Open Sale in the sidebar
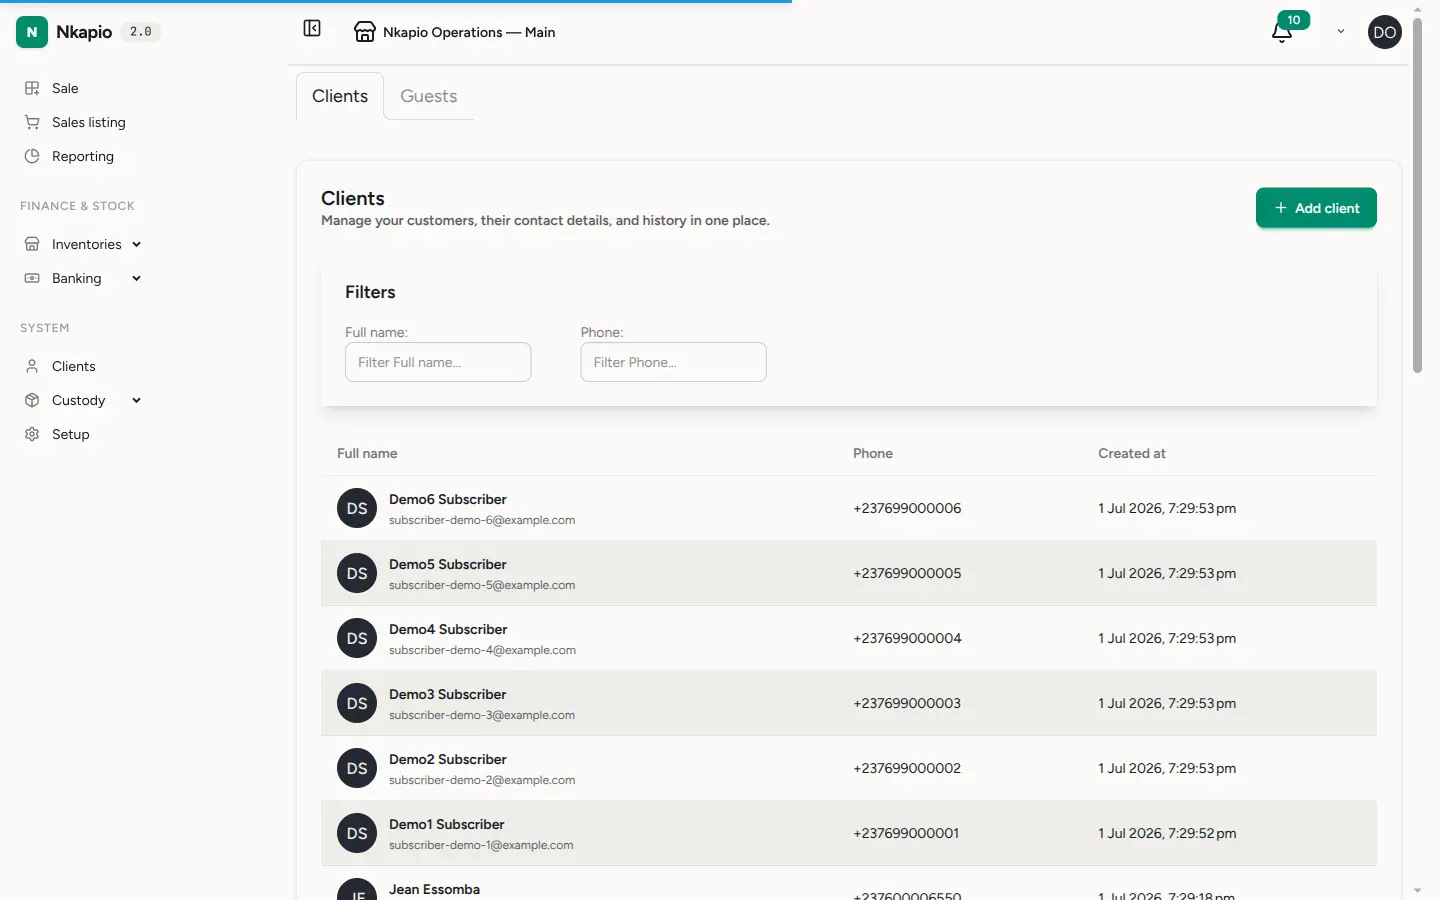Image resolution: width=1440 pixels, height=900 pixels. (x=65, y=88)
